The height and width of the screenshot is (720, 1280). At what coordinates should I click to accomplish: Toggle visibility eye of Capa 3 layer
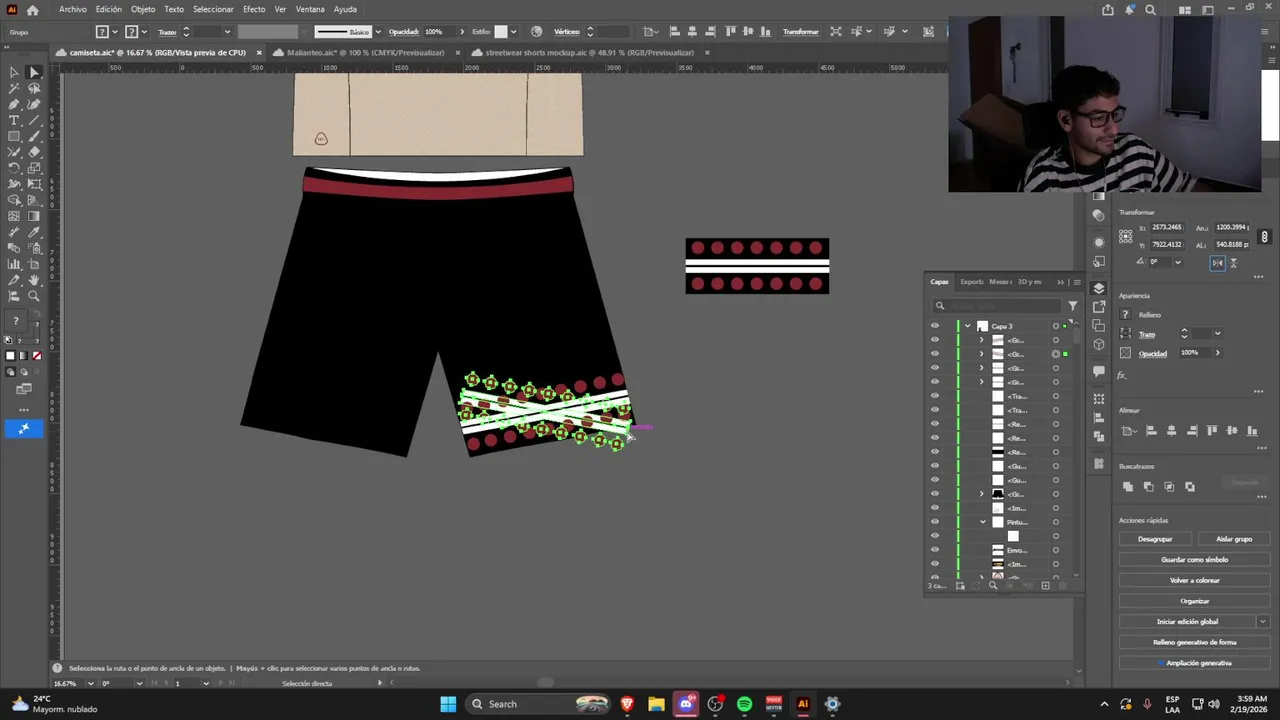[x=935, y=326]
